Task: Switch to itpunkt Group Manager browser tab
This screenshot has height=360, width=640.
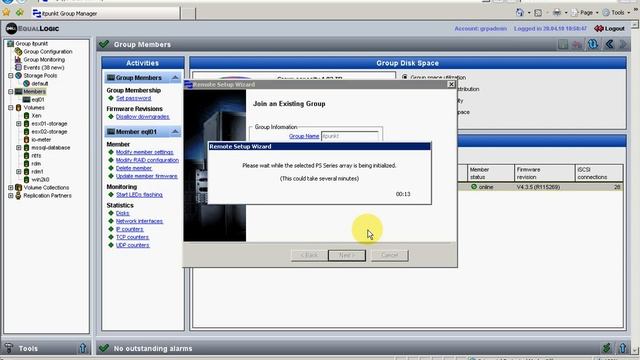Action: click(105, 13)
